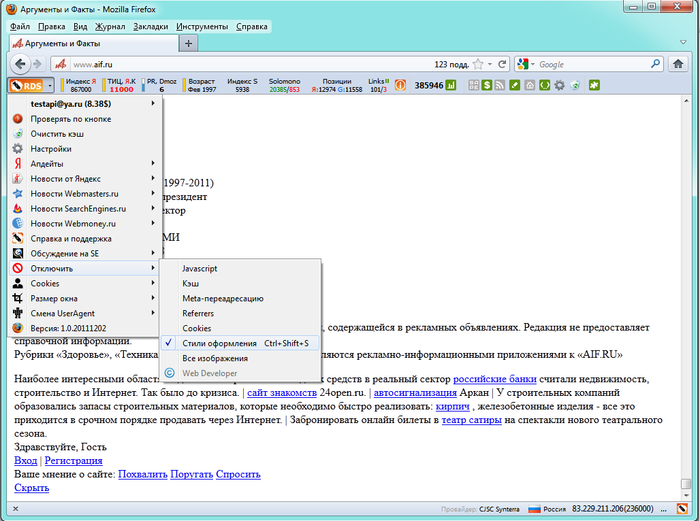The width and height of the screenshot is (700, 521).
Task: Go to the Home page icon
Action: pyautogui.click(x=678, y=64)
